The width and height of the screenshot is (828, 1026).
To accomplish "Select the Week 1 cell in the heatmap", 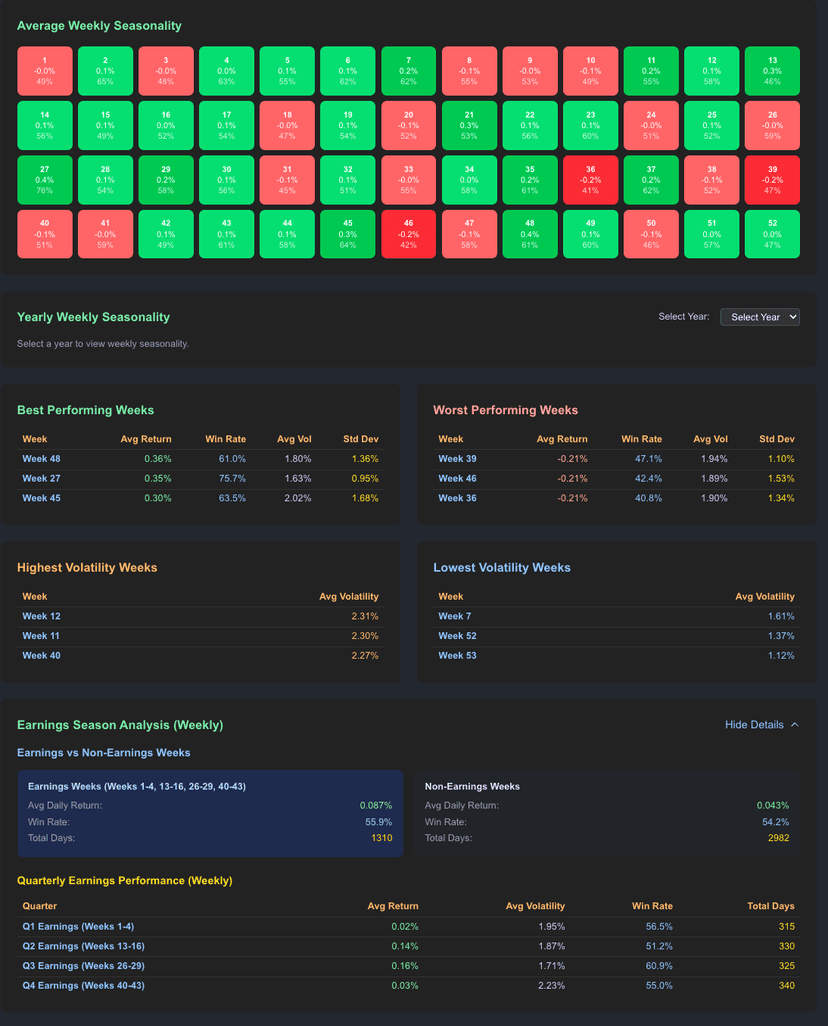I will coord(44,70).
